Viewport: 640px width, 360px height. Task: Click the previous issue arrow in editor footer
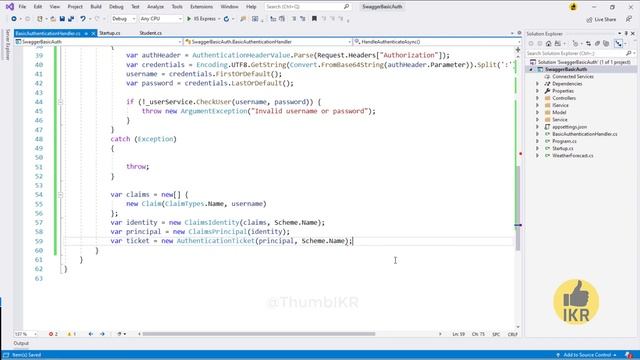91,334
